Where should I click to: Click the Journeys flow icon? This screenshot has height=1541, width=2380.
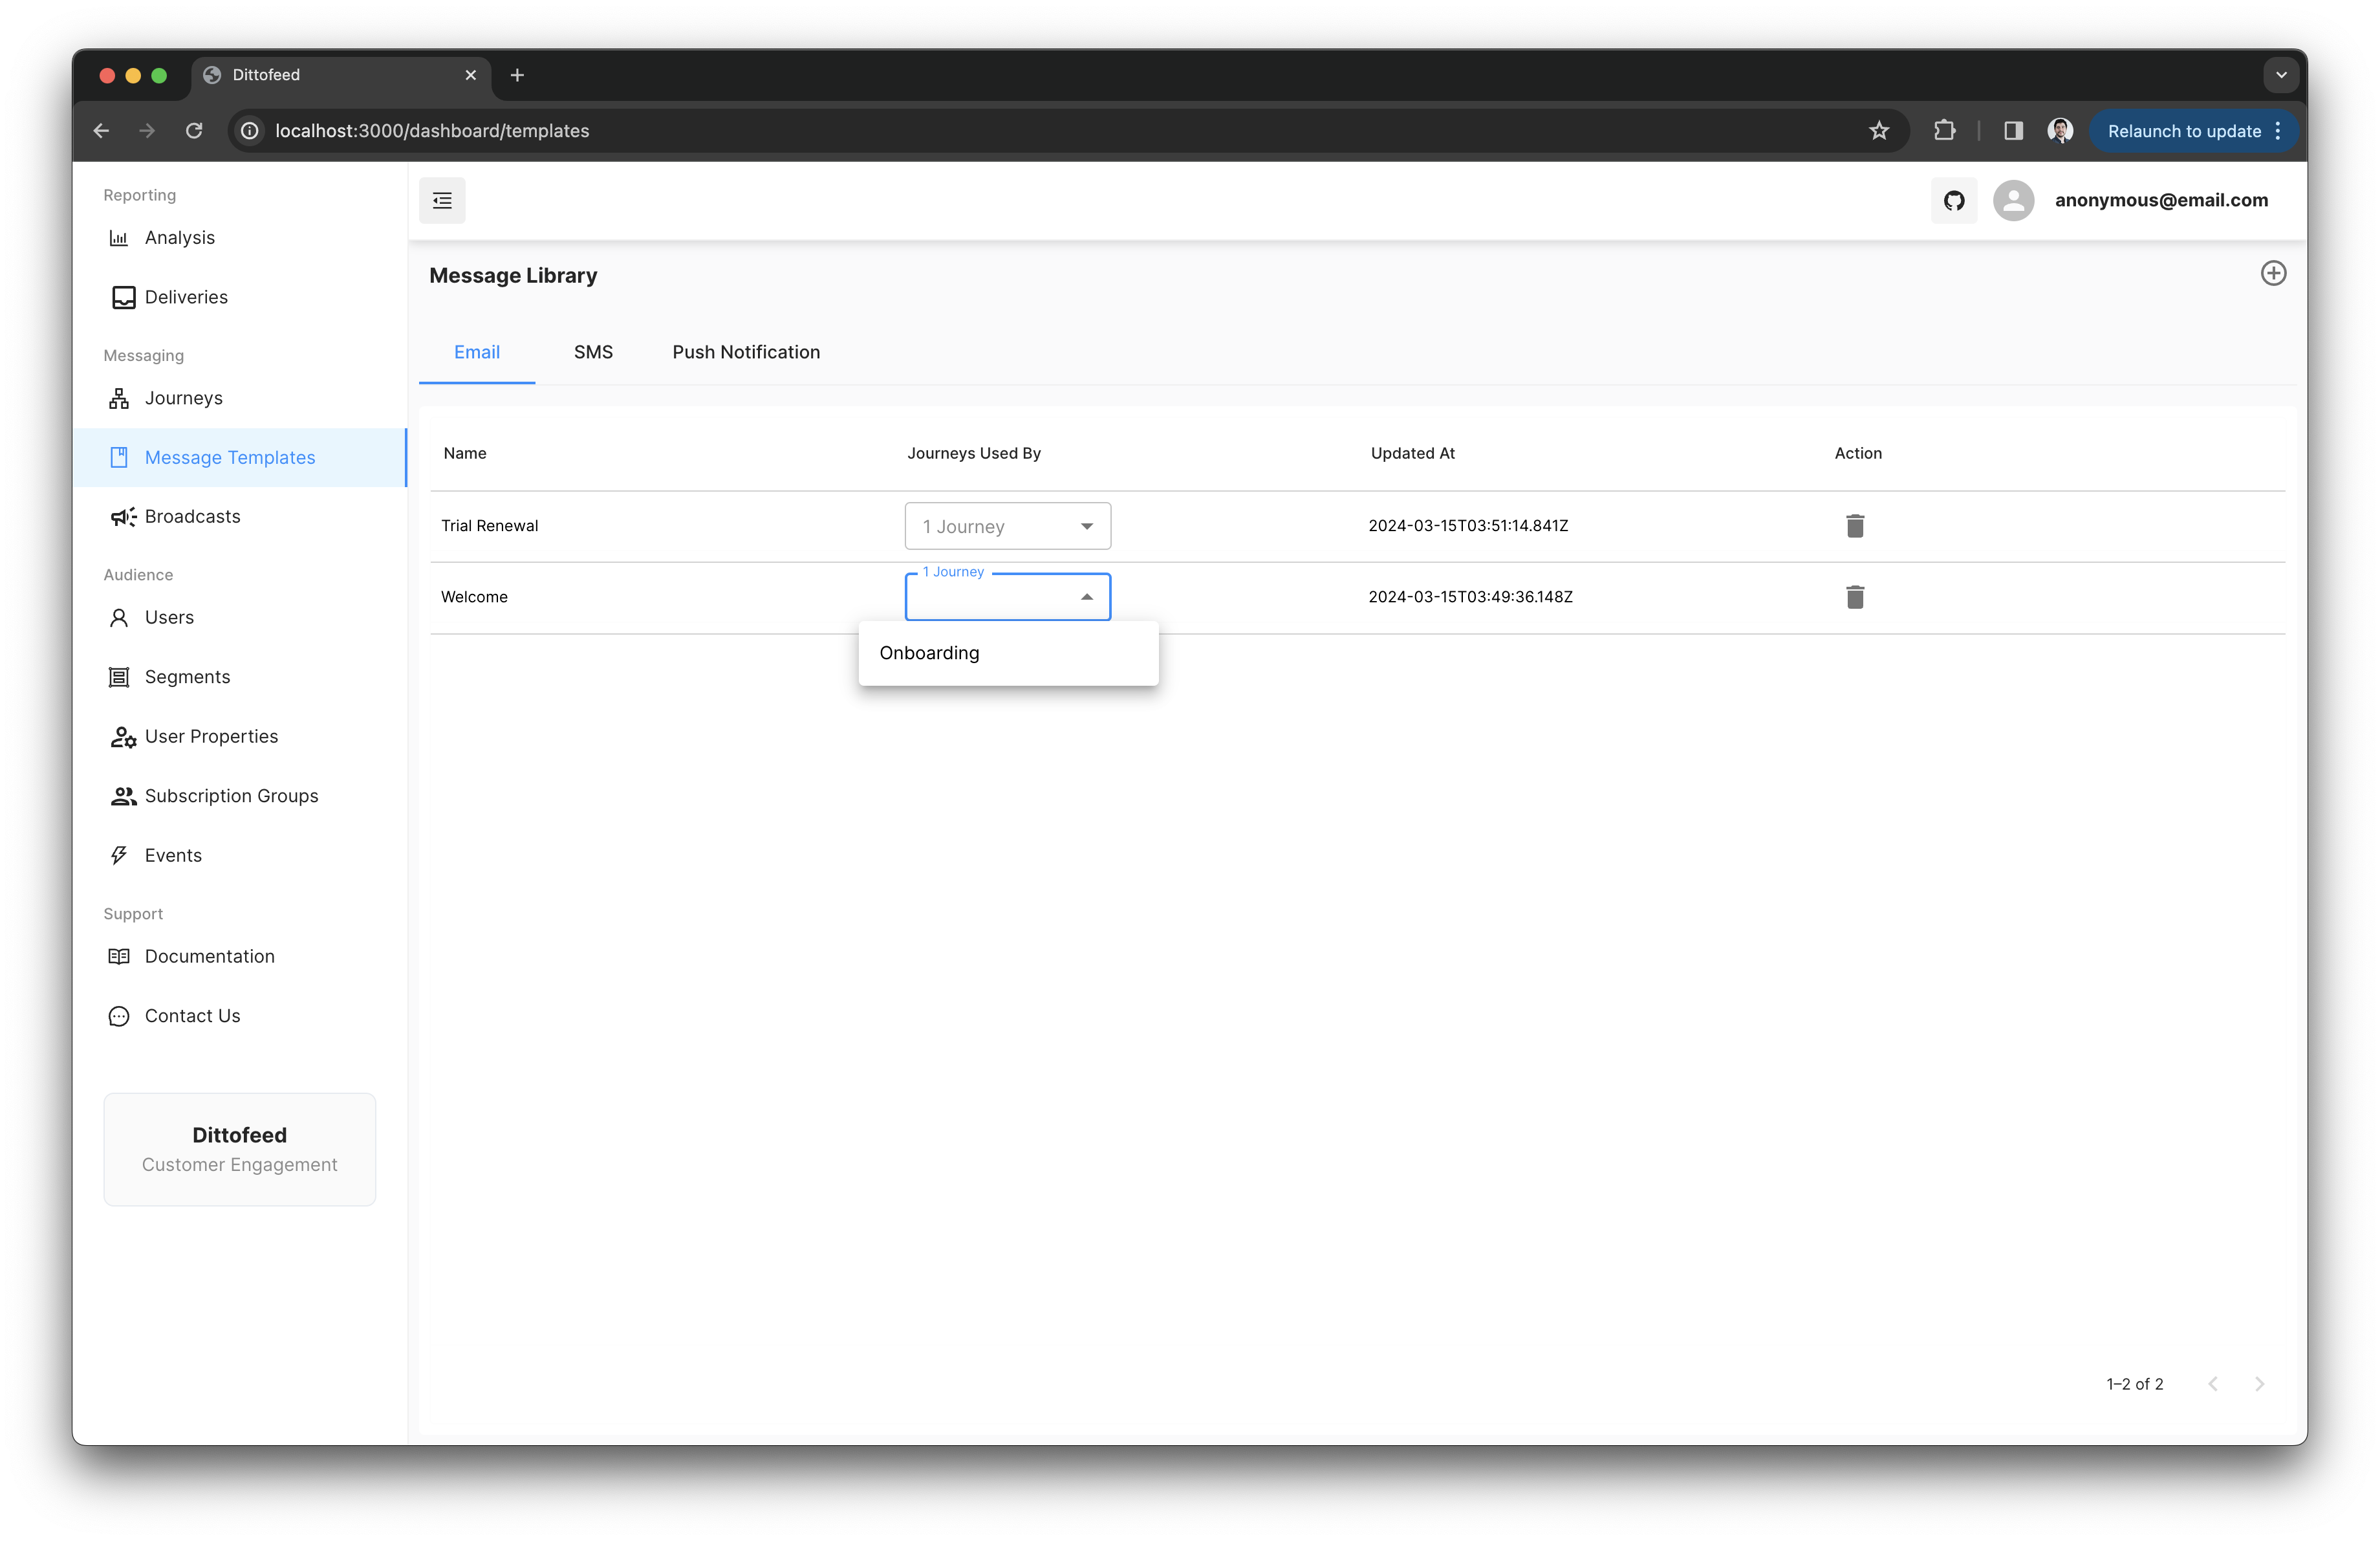119,398
